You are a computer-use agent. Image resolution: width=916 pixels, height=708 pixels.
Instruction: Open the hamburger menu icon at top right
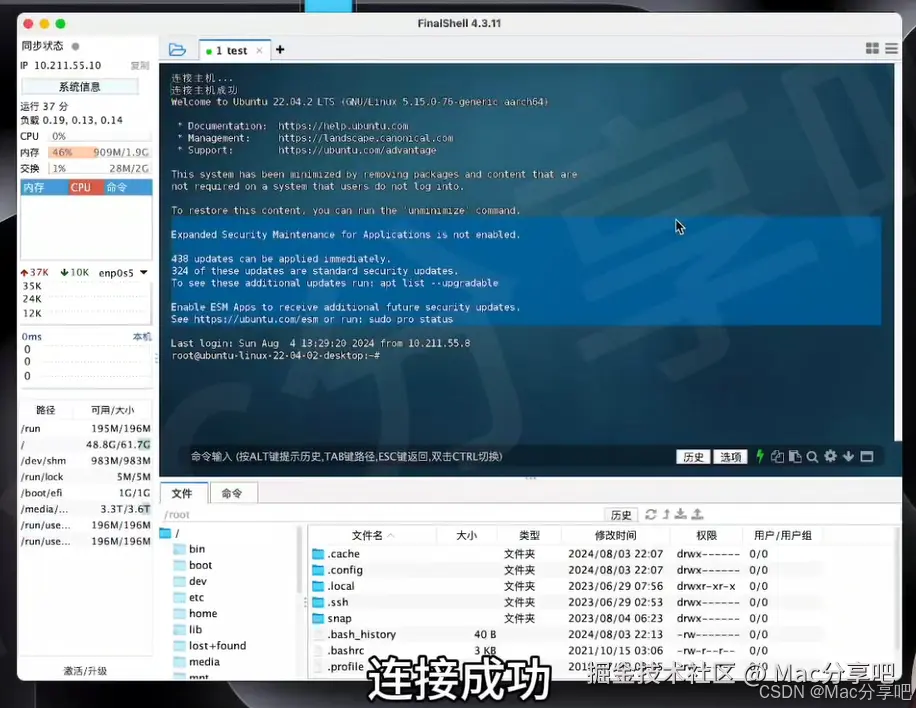(x=891, y=48)
